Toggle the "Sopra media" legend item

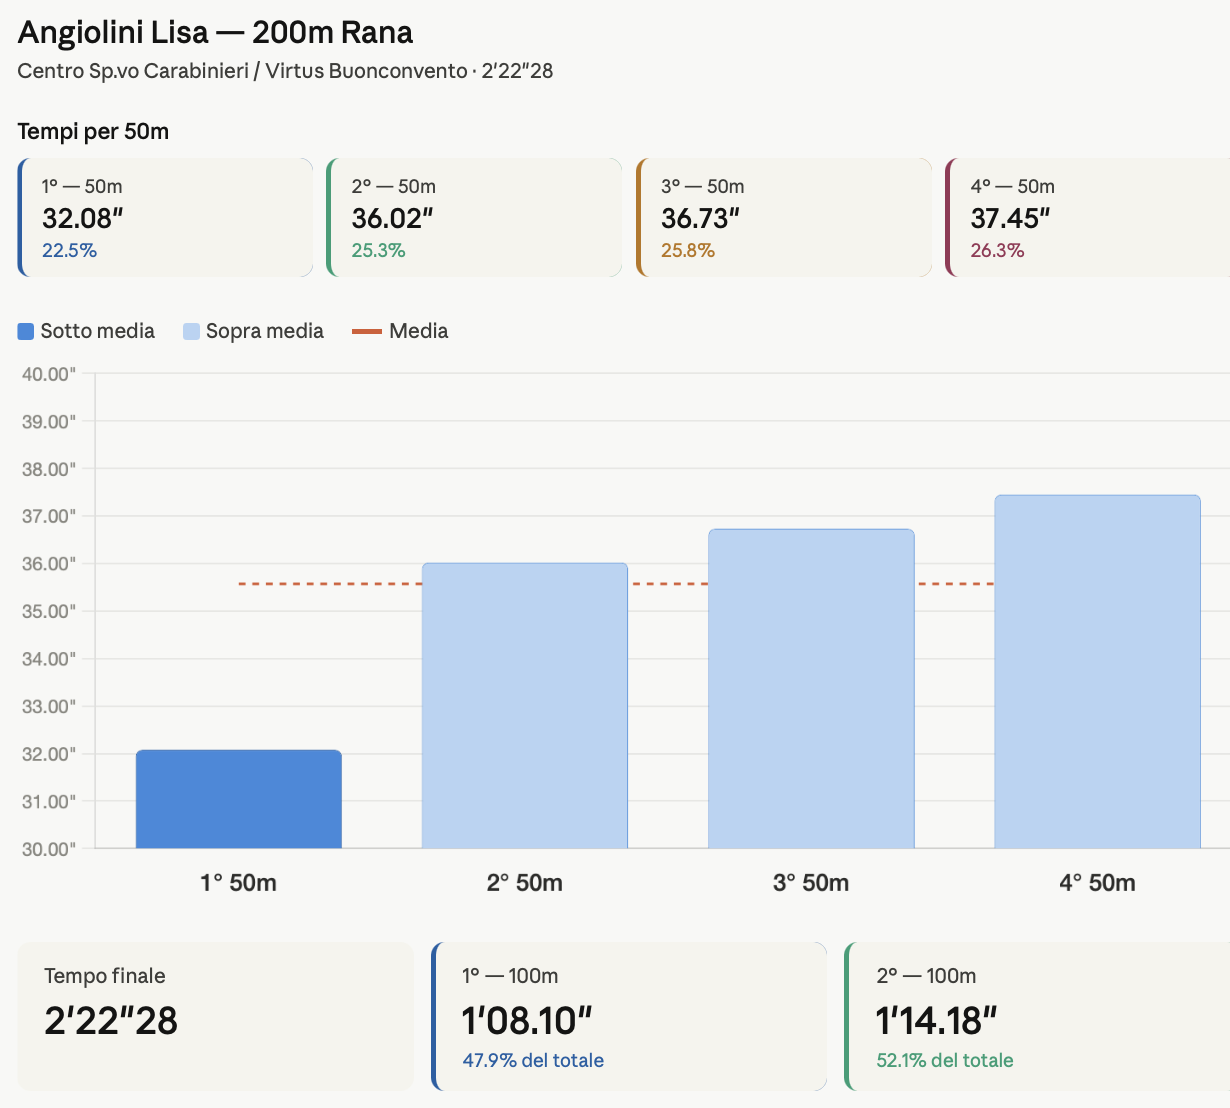tap(254, 331)
